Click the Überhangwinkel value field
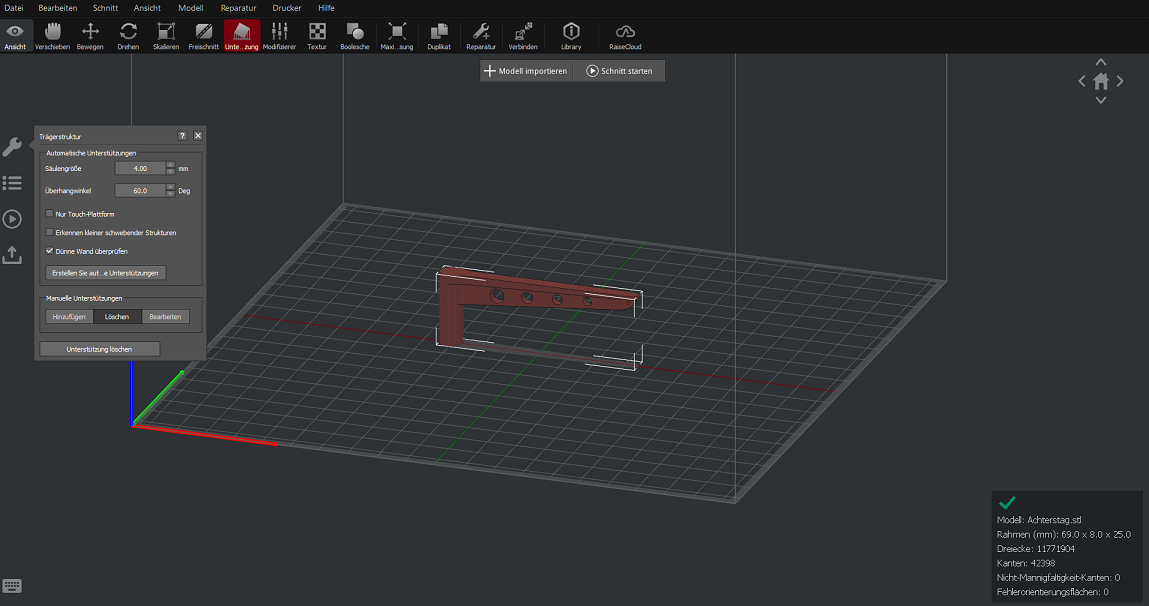Image resolution: width=1149 pixels, height=606 pixels. click(139, 190)
